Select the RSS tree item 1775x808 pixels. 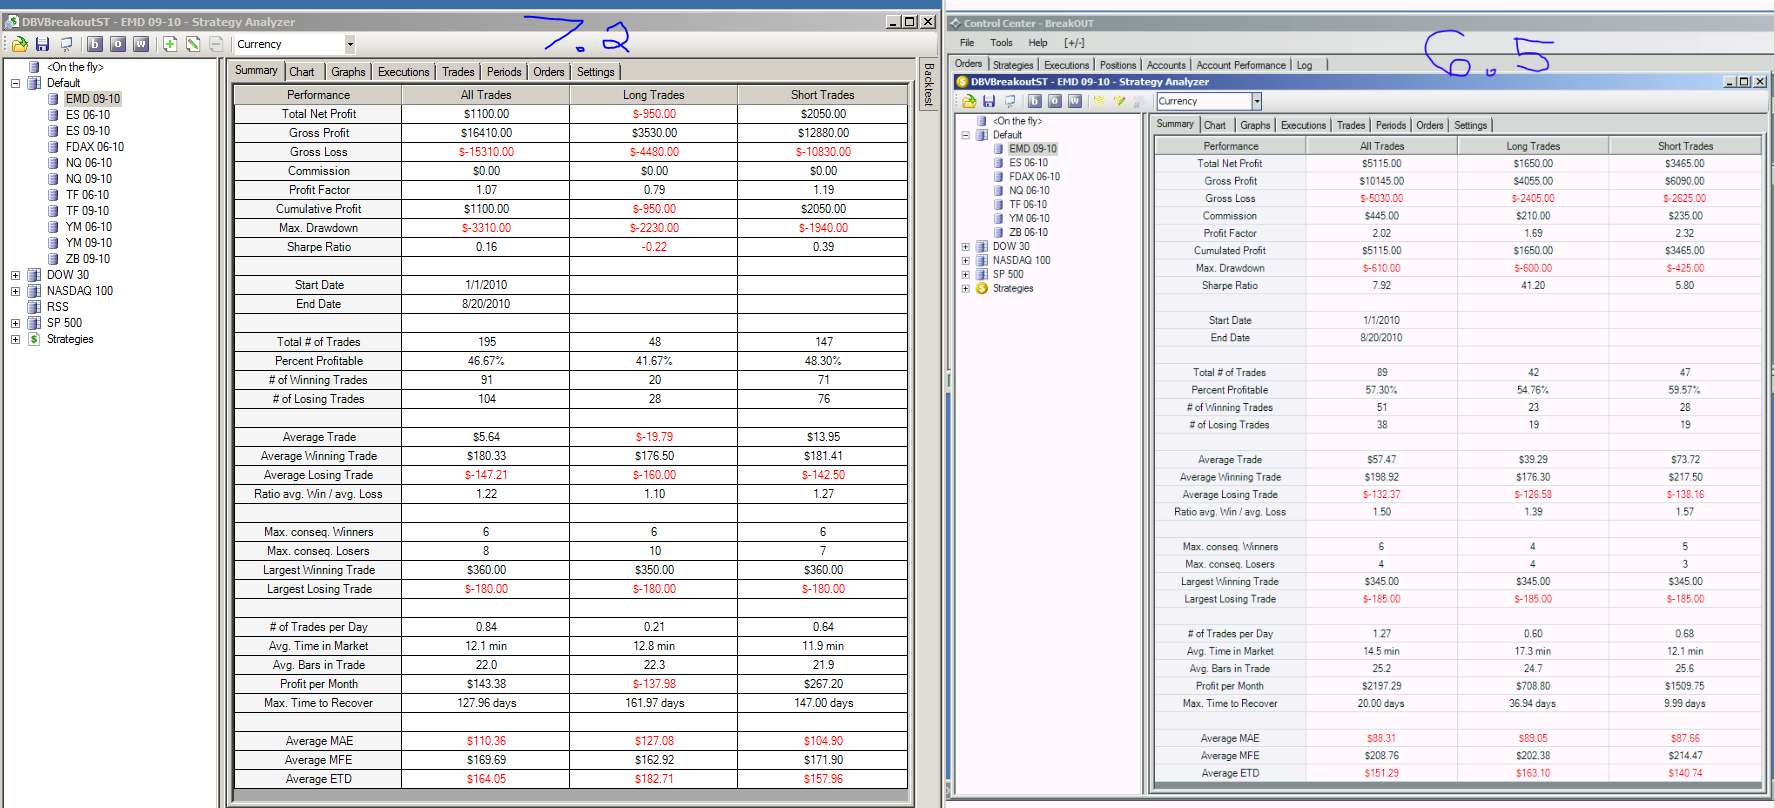click(x=58, y=307)
